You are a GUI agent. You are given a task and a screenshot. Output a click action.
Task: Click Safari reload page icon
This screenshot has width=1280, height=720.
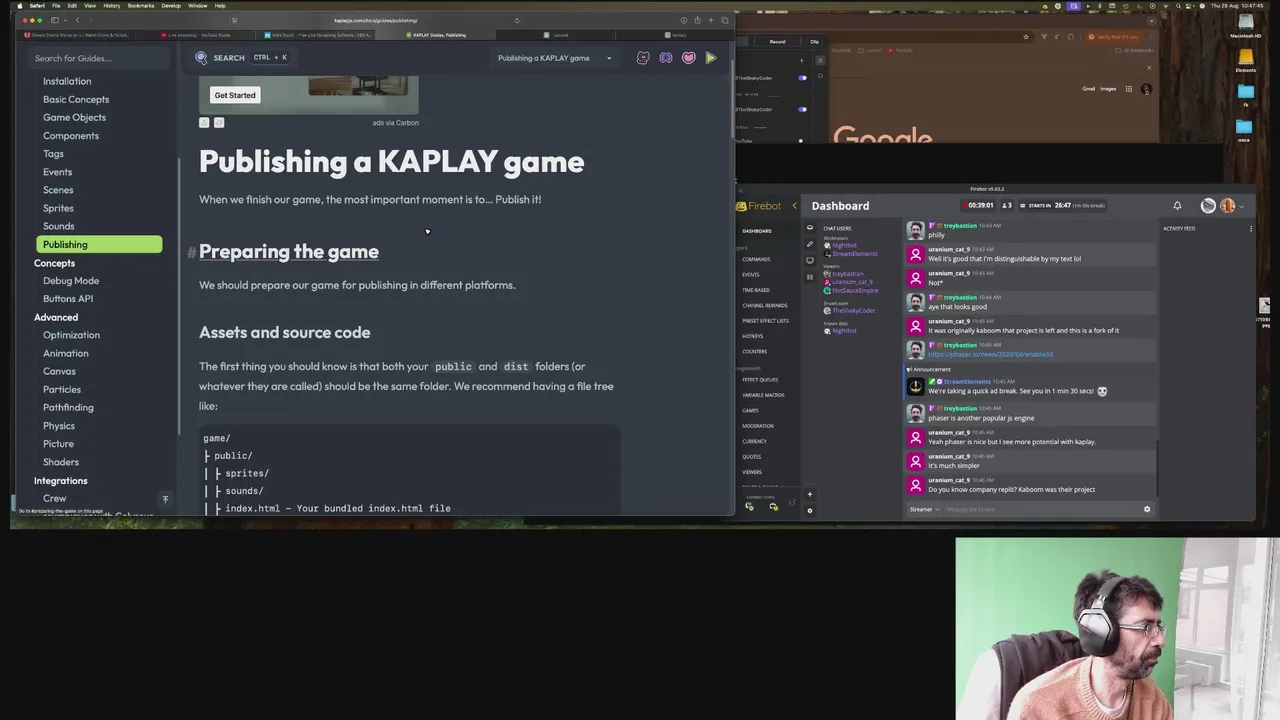click(x=517, y=20)
